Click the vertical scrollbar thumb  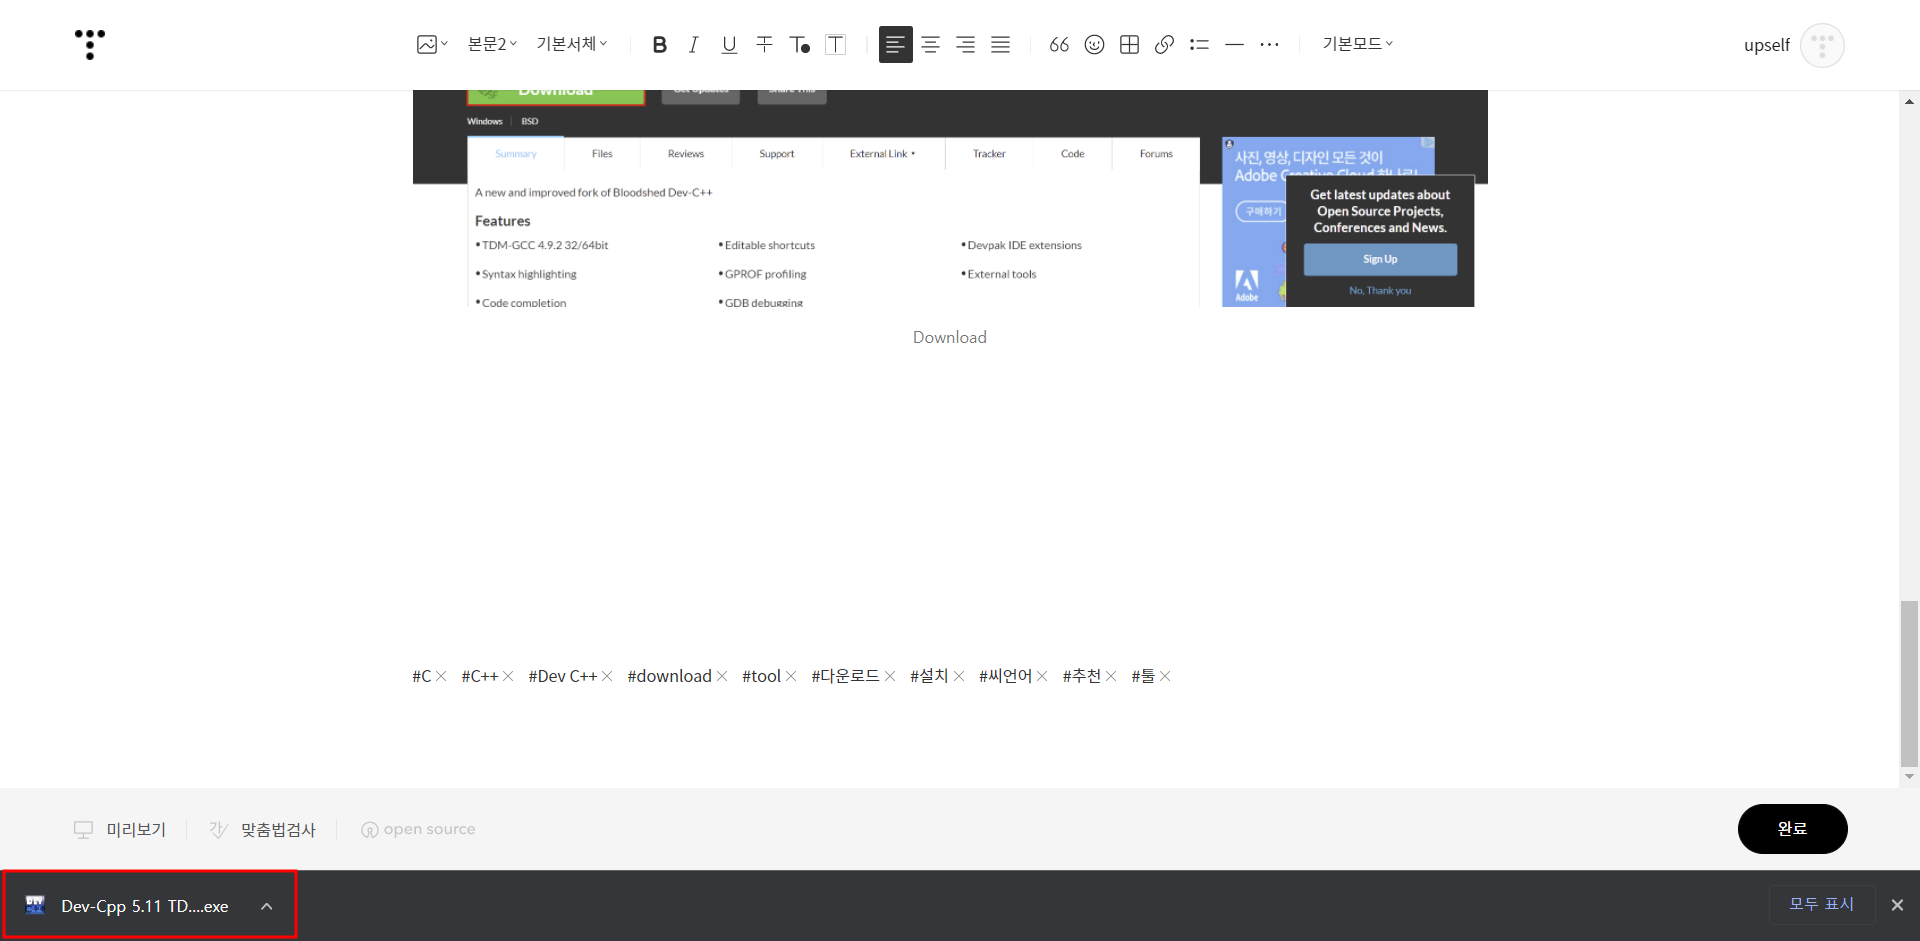pos(1909,682)
